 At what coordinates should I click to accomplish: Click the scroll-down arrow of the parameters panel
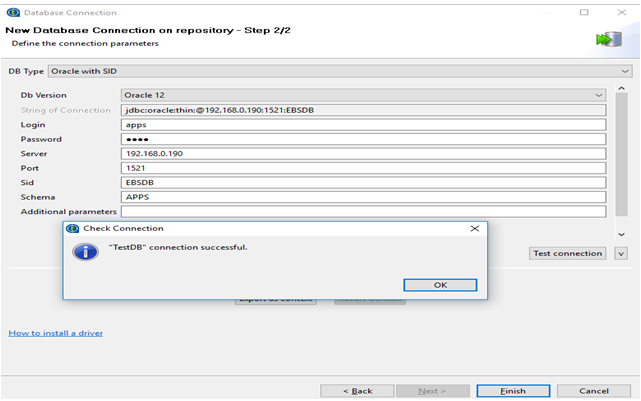pyautogui.click(x=621, y=234)
